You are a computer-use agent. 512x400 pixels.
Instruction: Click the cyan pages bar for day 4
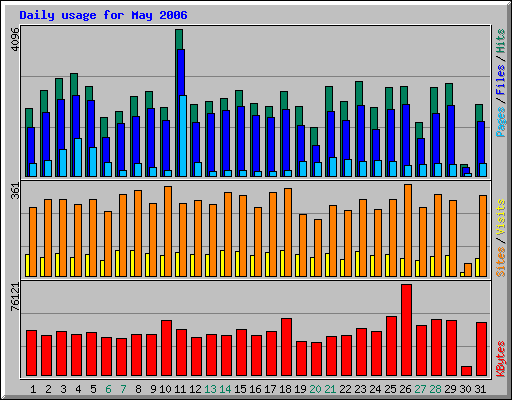(78, 157)
